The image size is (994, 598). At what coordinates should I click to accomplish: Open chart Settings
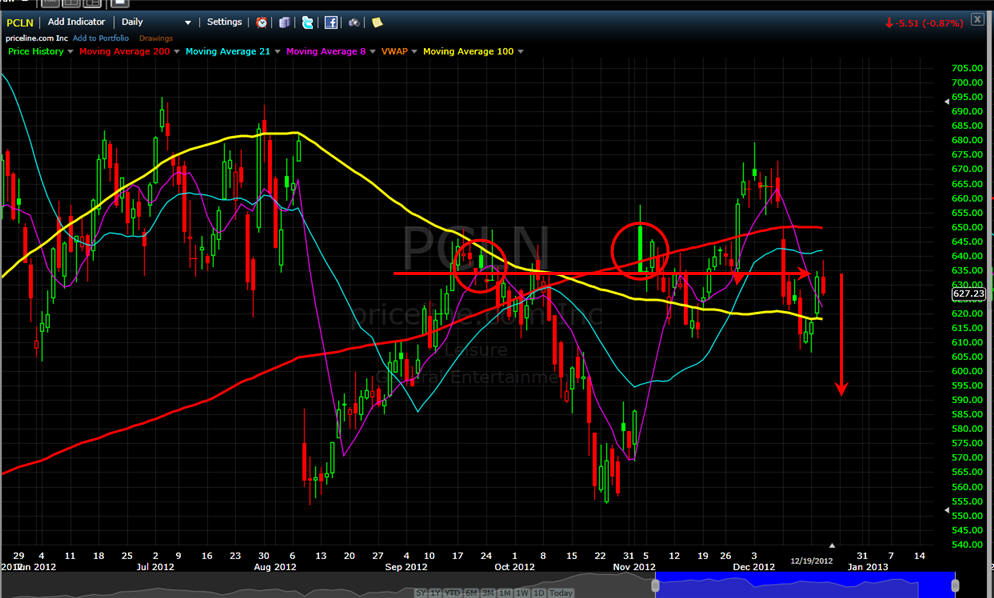[224, 22]
